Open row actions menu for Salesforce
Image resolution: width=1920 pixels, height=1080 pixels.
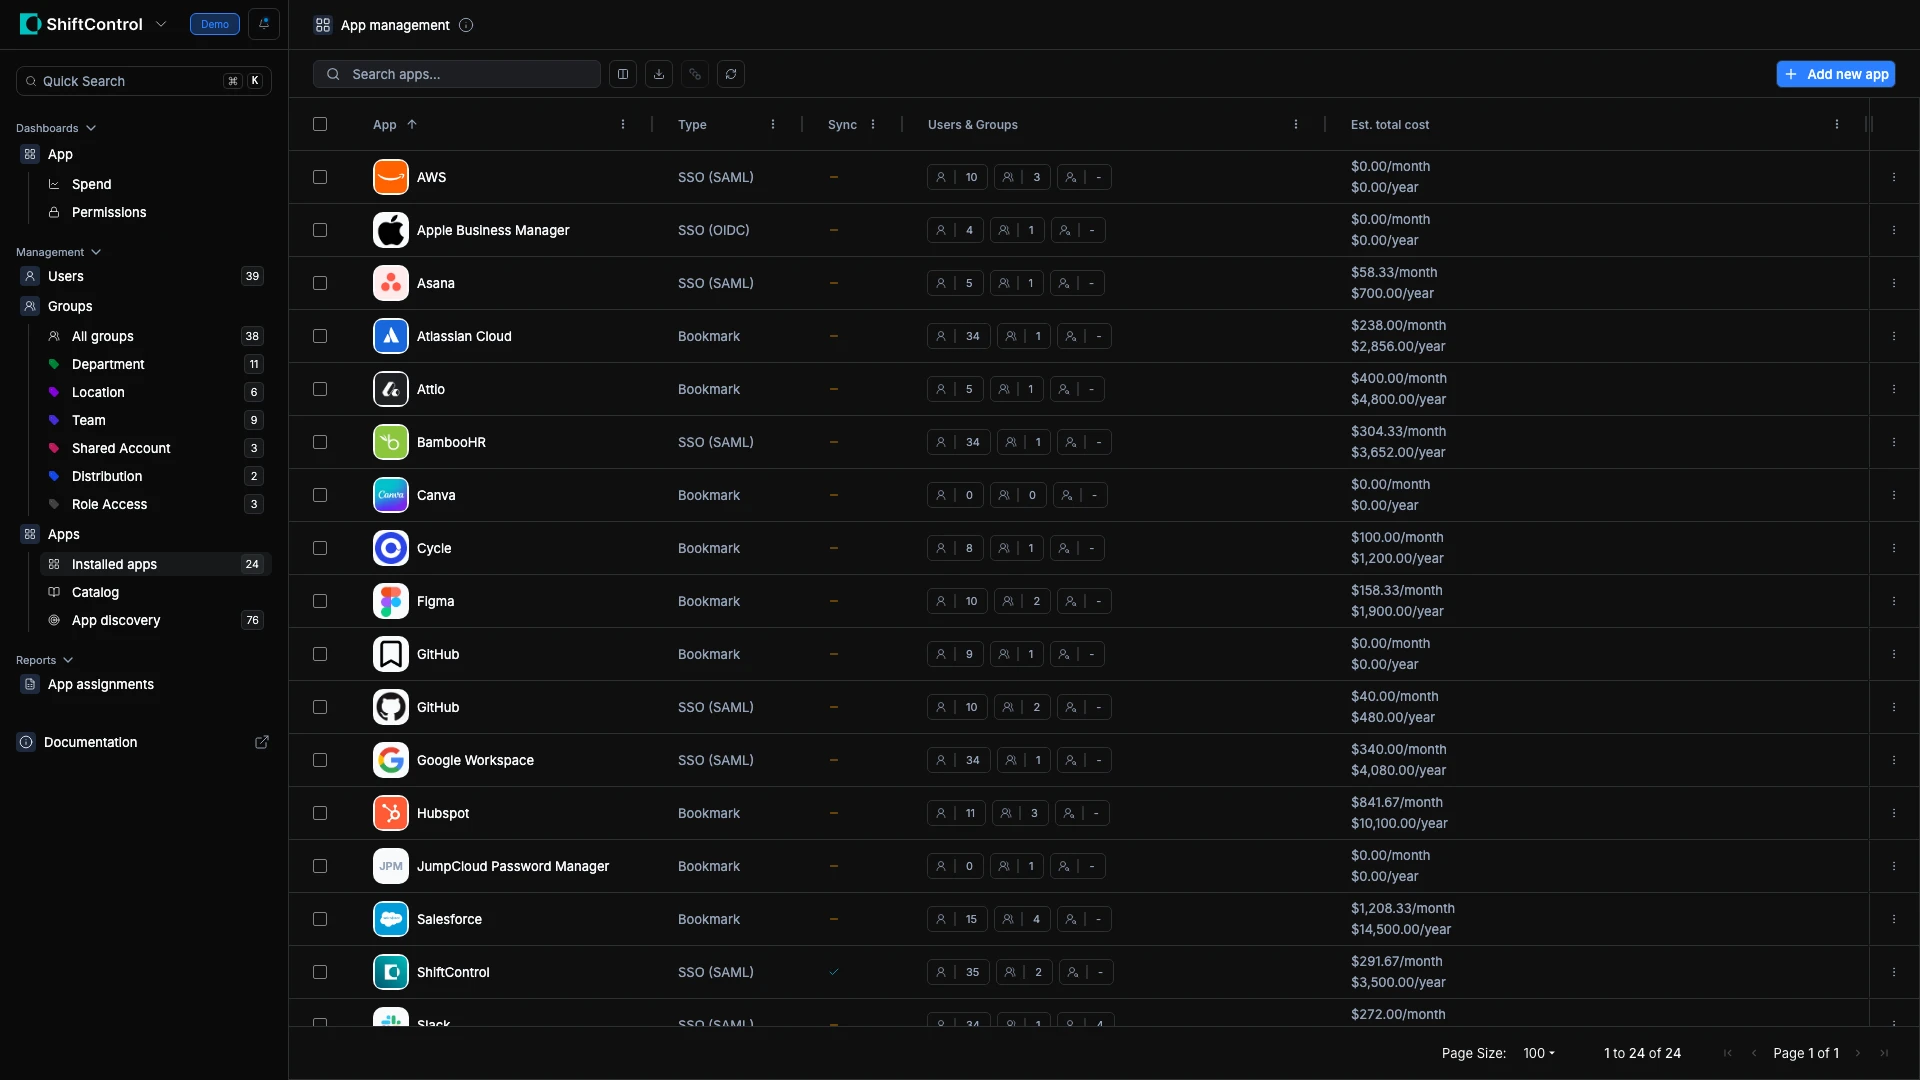1894,919
